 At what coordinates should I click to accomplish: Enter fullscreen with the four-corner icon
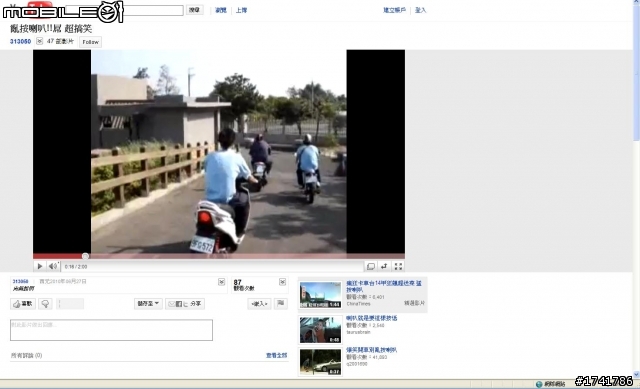[398, 267]
